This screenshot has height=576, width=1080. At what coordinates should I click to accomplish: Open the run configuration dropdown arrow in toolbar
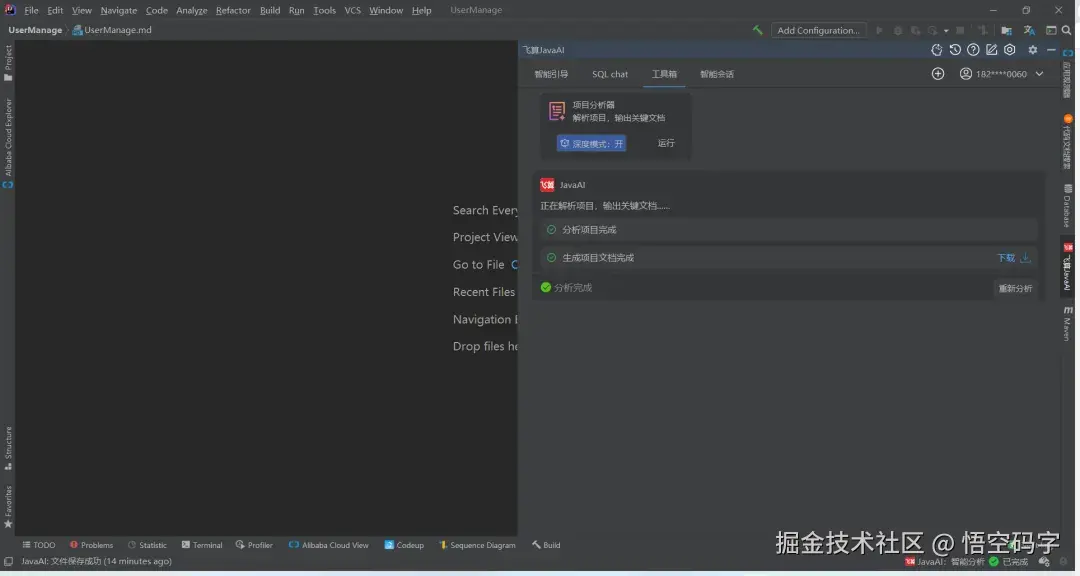pos(946,30)
